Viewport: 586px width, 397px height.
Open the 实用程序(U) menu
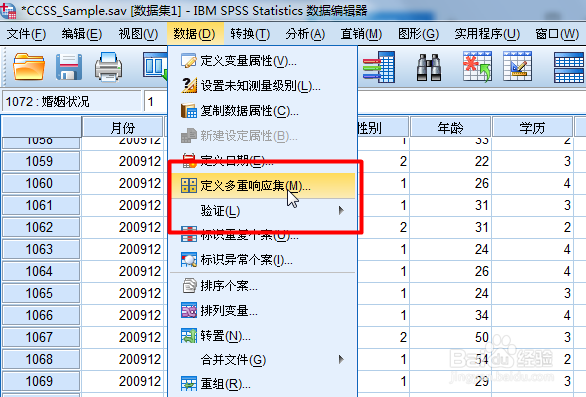point(487,34)
